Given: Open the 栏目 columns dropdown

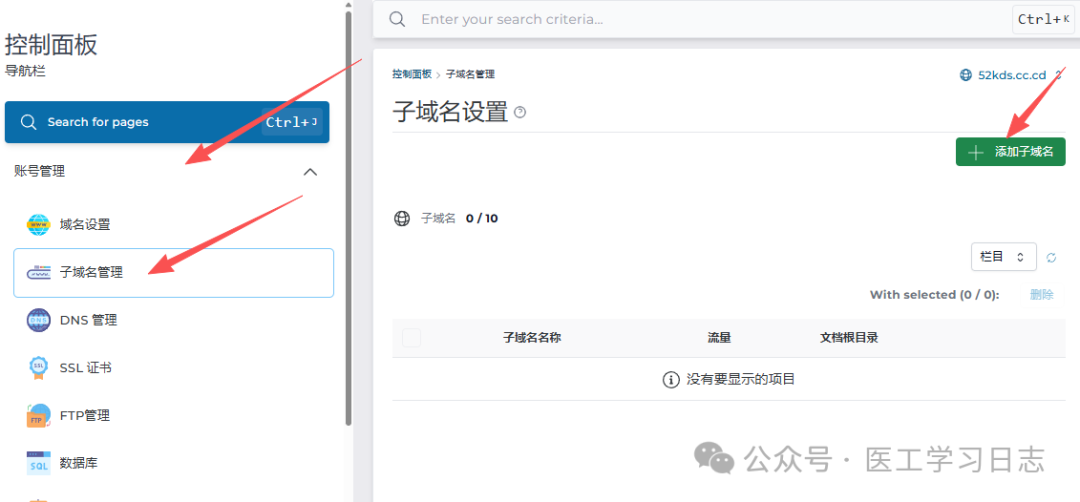Looking at the screenshot, I should point(1004,257).
